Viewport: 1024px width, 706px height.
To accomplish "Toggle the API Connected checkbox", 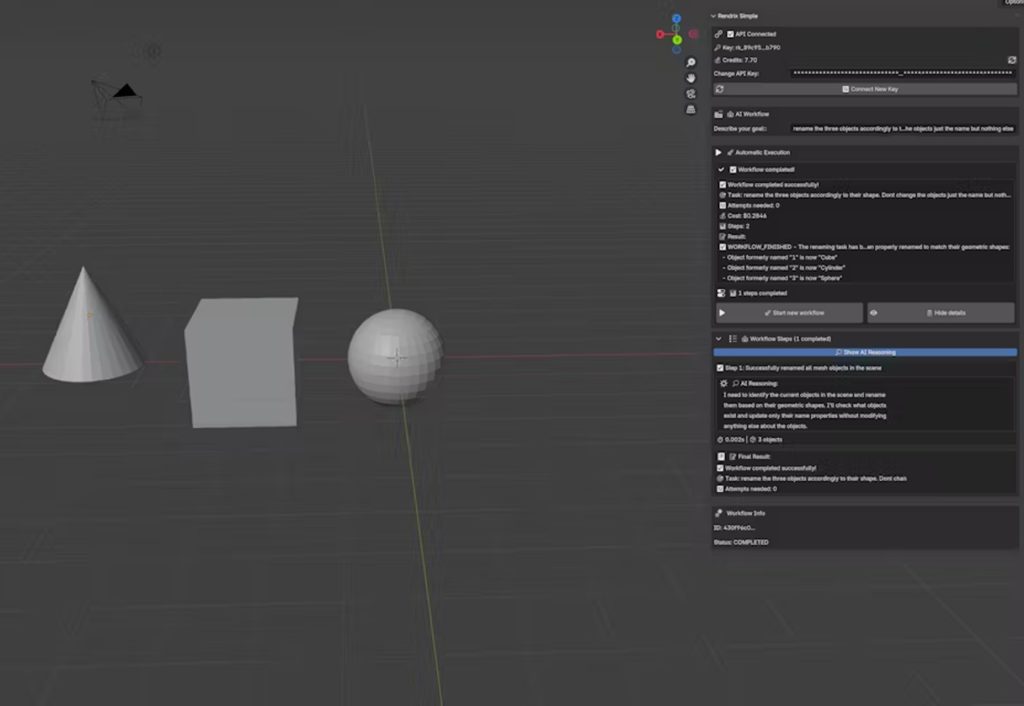I will [x=731, y=34].
